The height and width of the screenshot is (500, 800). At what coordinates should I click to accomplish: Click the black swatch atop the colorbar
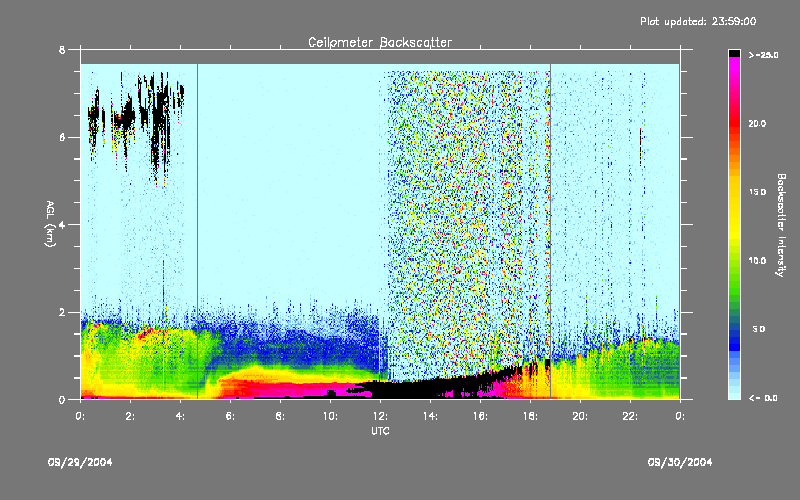(735, 53)
